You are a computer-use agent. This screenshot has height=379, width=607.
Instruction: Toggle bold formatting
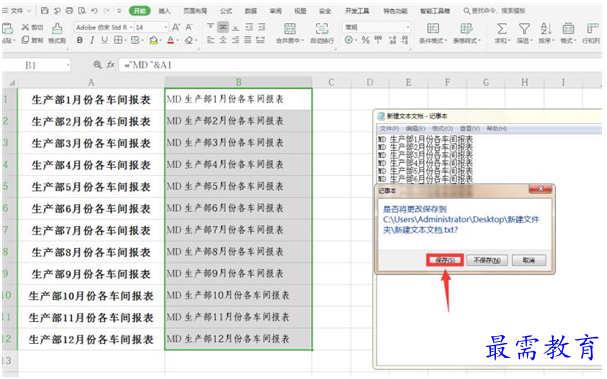[80, 40]
